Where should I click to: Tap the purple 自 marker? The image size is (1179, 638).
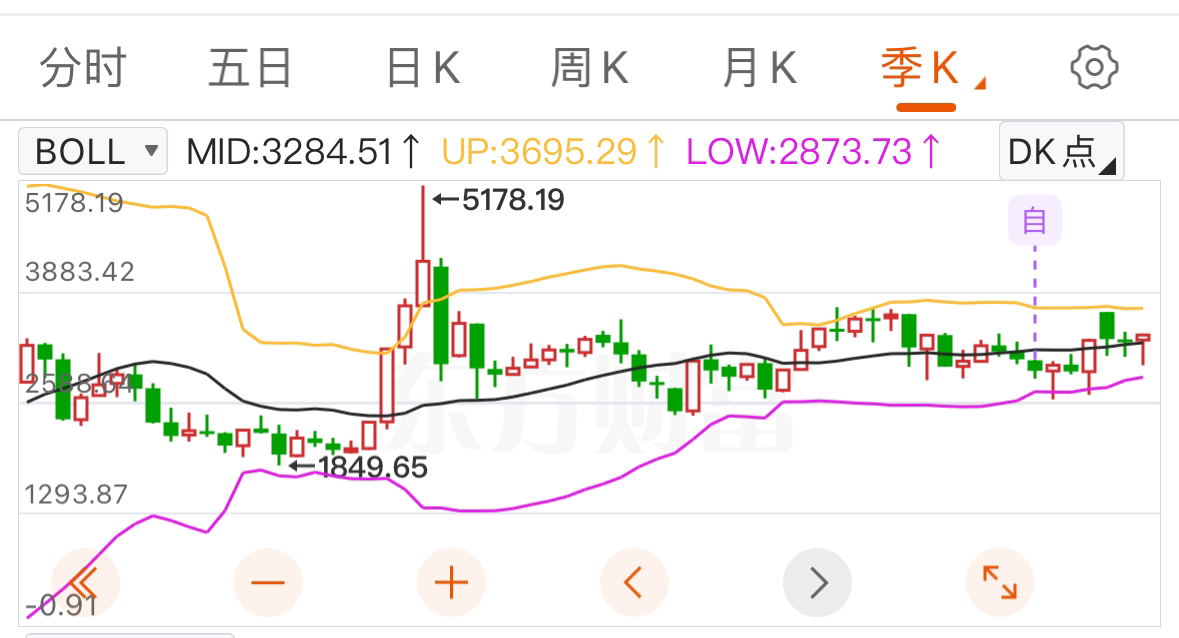[1035, 220]
